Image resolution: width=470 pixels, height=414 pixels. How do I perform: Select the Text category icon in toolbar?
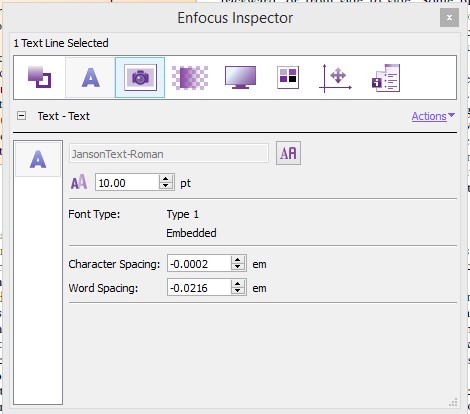click(90, 77)
